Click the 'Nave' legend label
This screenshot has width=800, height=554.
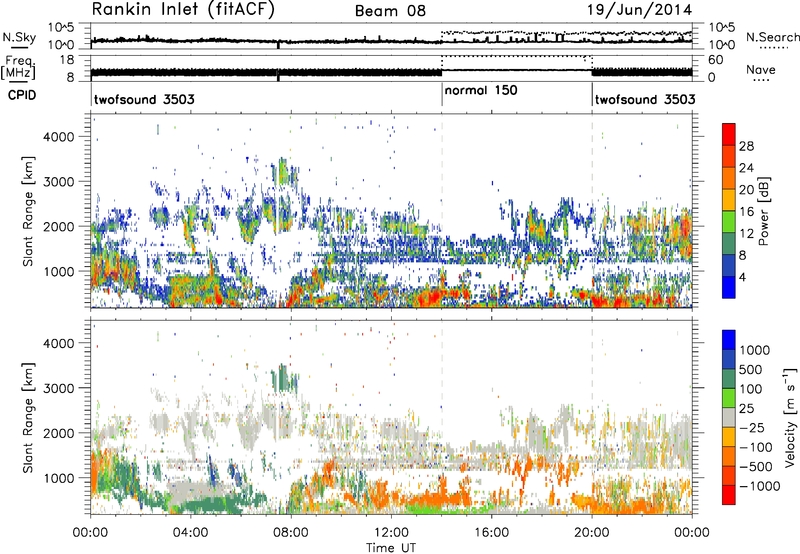(761, 70)
